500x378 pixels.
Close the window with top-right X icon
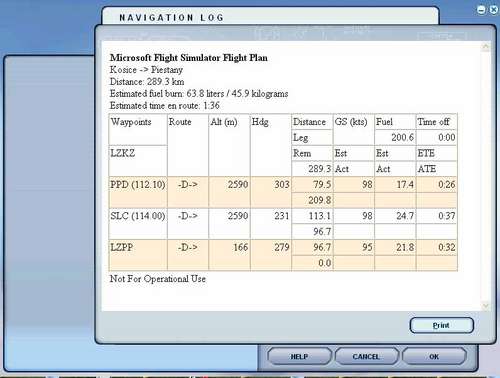(x=494, y=10)
